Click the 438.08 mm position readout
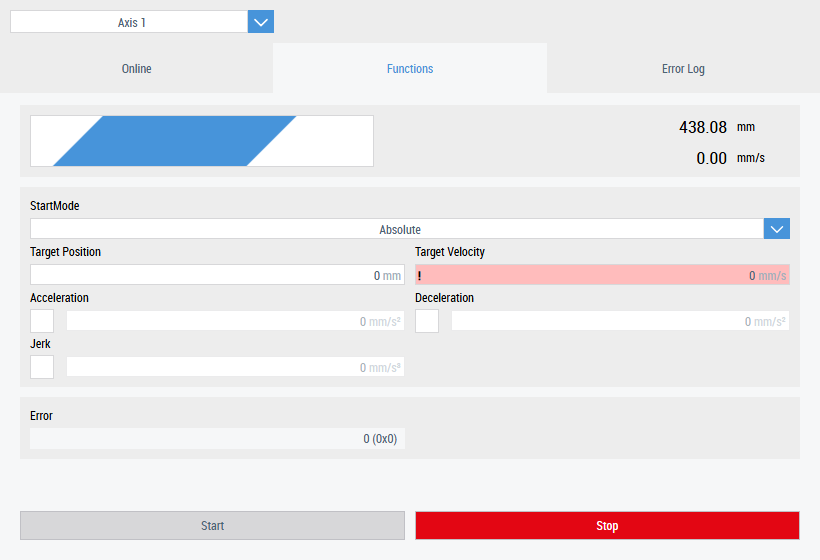820x560 pixels. pyautogui.click(x=716, y=127)
